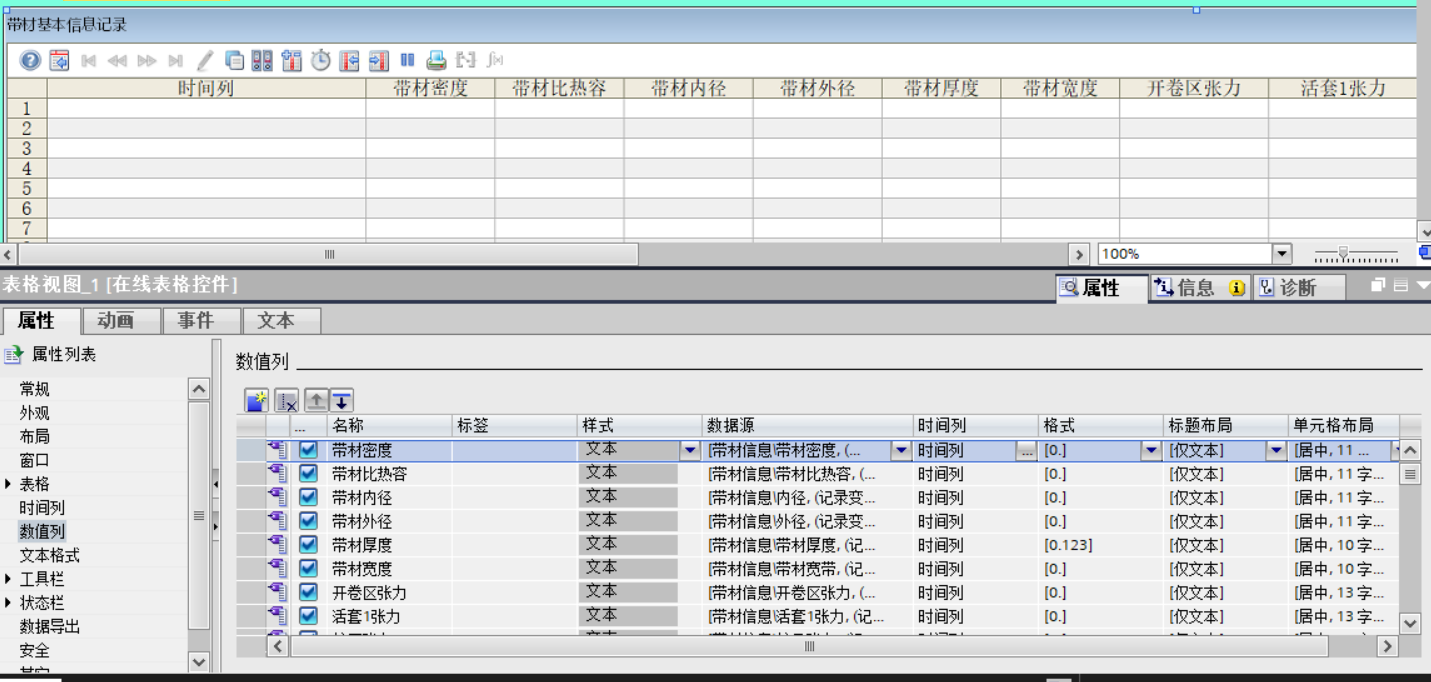Go to next record fast-forward icon
Viewport: 1431px width, 682px height.
tap(147, 61)
